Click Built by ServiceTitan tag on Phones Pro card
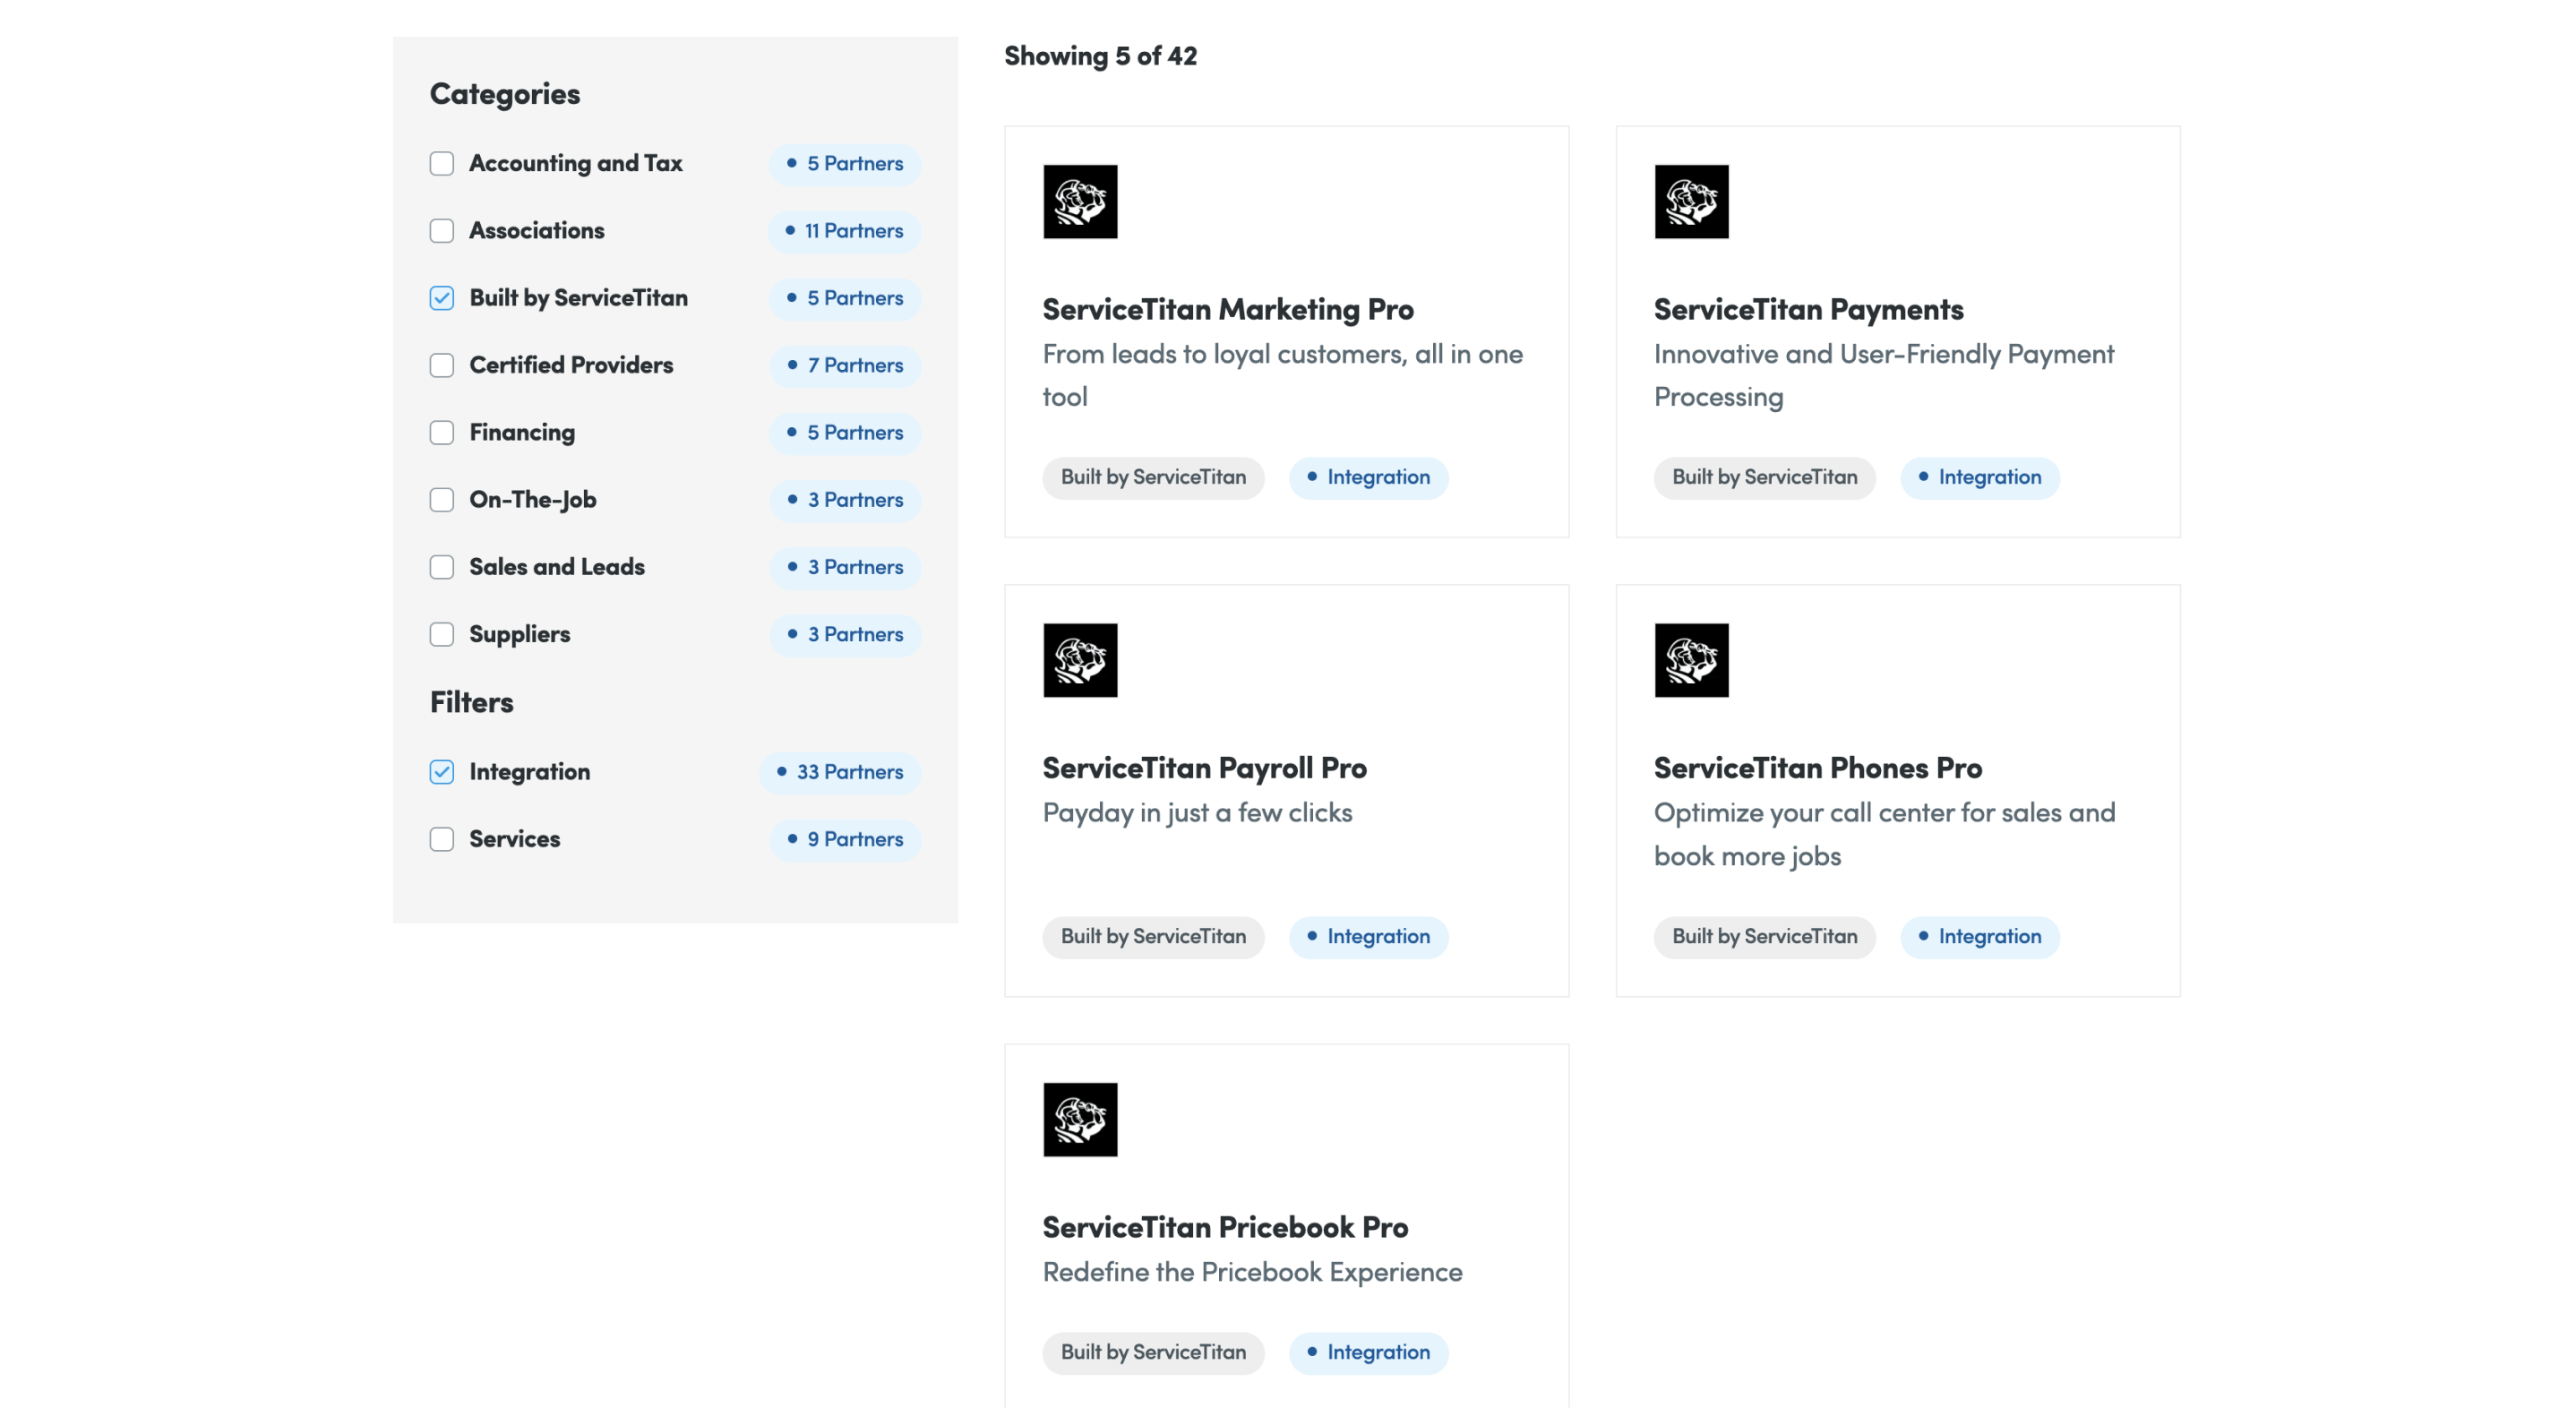This screenshot has height=1408, width=2576. 1764,936
